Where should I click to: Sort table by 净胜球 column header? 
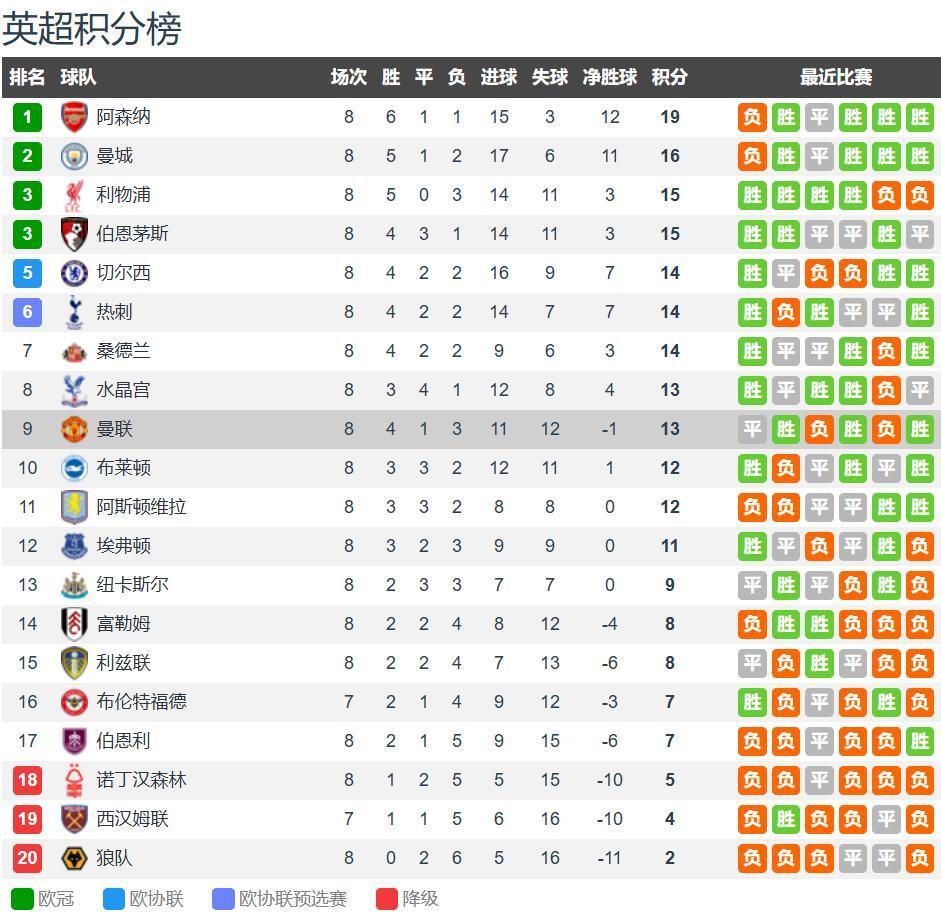pyautogui.click(x=610, y=77)
